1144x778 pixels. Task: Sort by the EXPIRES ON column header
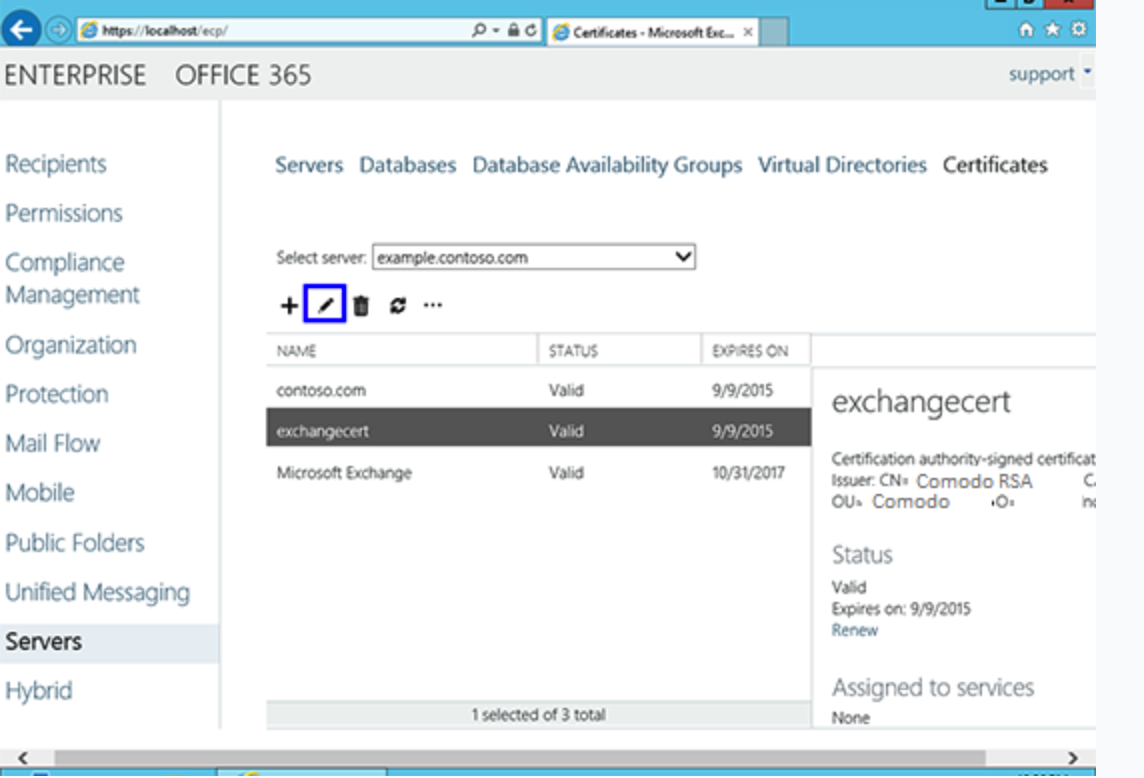pyautogui.click(x=756, y=350)
